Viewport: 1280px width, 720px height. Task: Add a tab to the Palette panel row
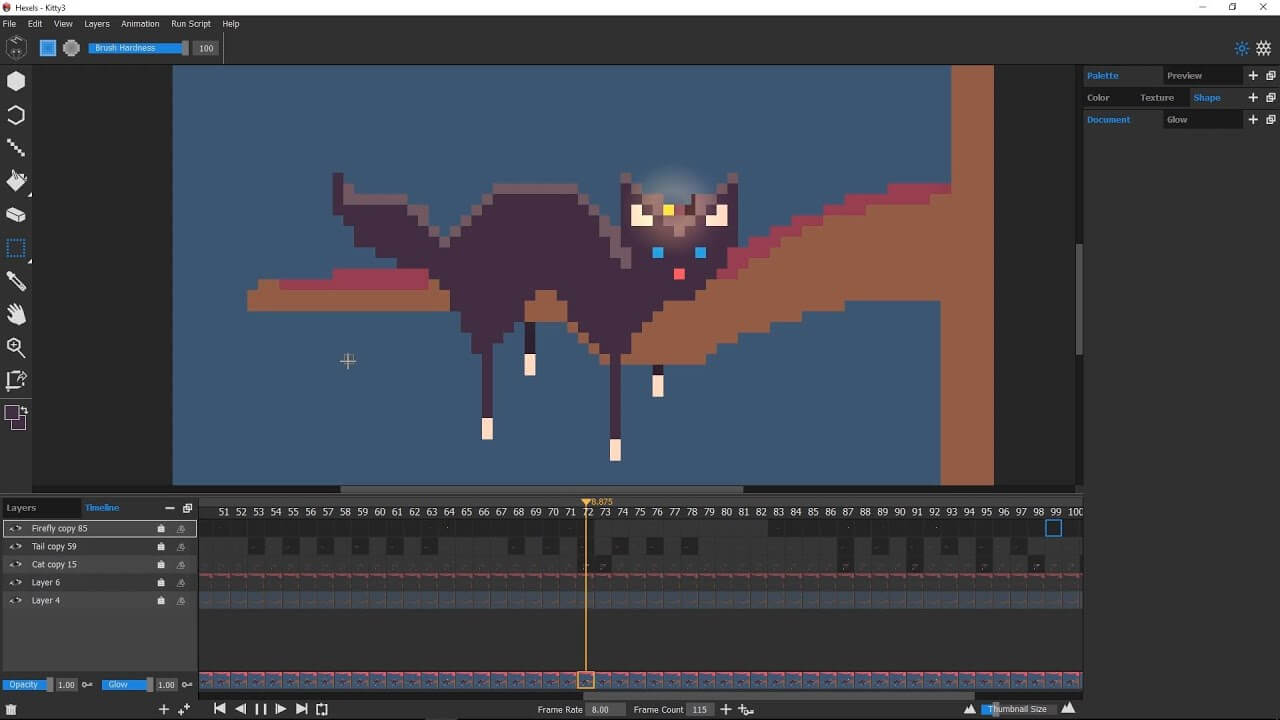click(x=1253, y=76)
